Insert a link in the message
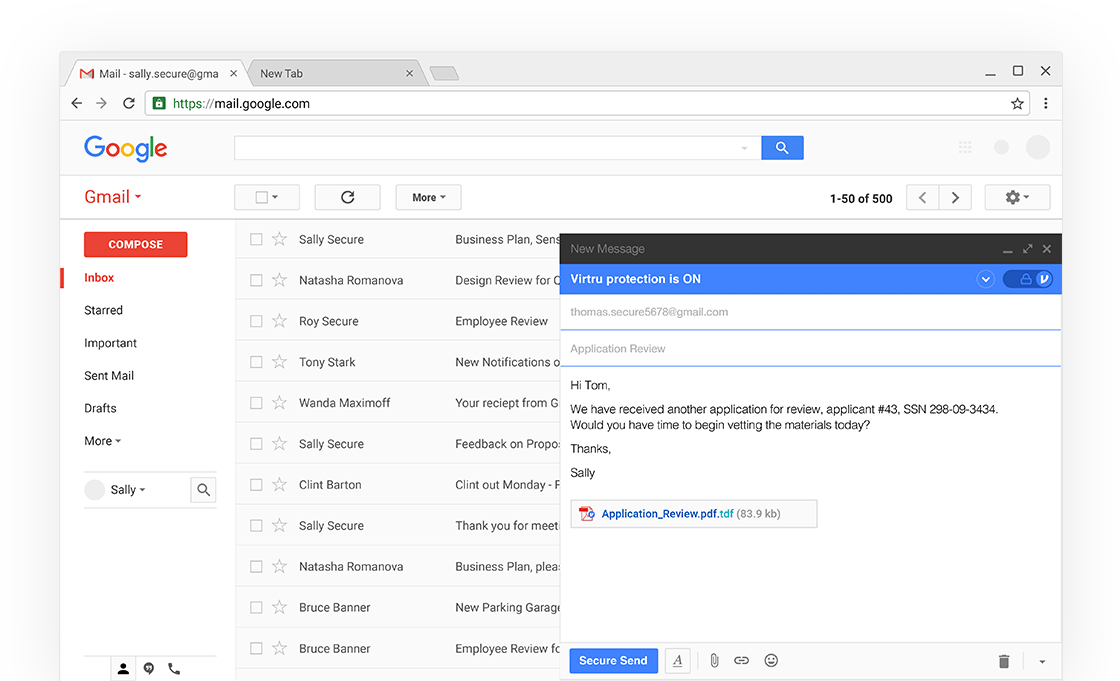 (x=741, y=660)
